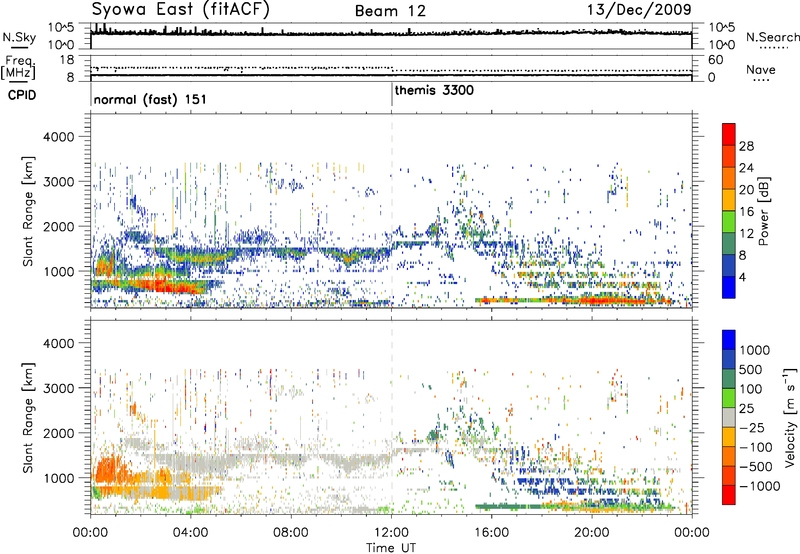Click the "Freq. [MHz]" label

point(18,68)
